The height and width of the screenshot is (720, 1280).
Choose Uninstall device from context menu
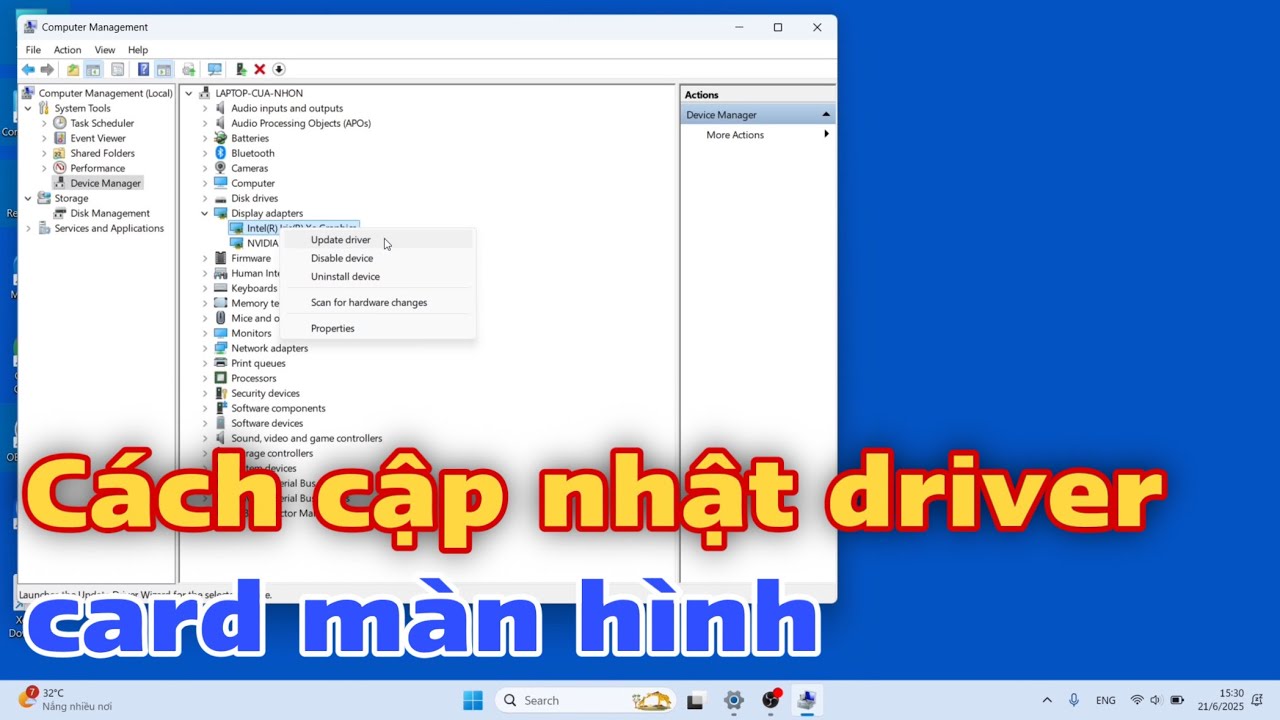pos(378,276)
